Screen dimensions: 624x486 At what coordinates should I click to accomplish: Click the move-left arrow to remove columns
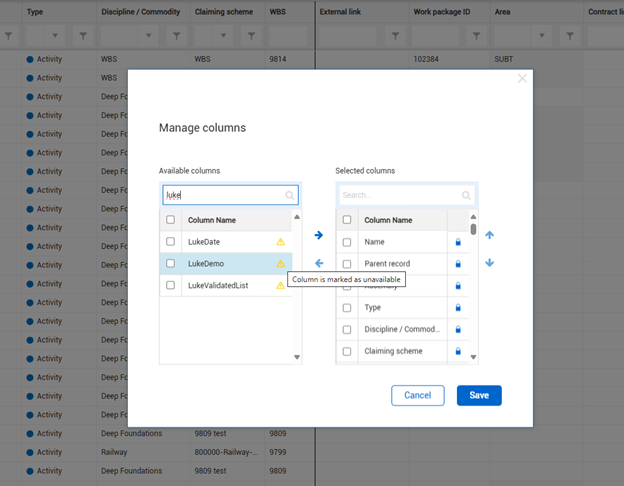318,263
